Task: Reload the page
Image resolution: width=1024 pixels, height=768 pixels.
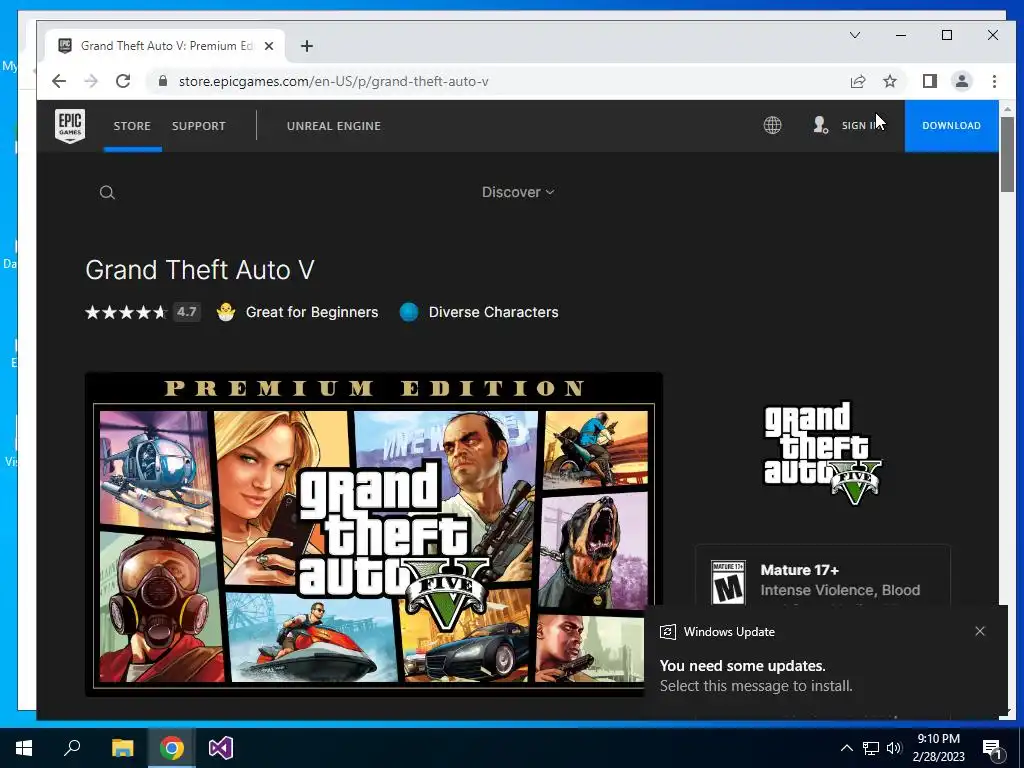Action: point(123,81)
